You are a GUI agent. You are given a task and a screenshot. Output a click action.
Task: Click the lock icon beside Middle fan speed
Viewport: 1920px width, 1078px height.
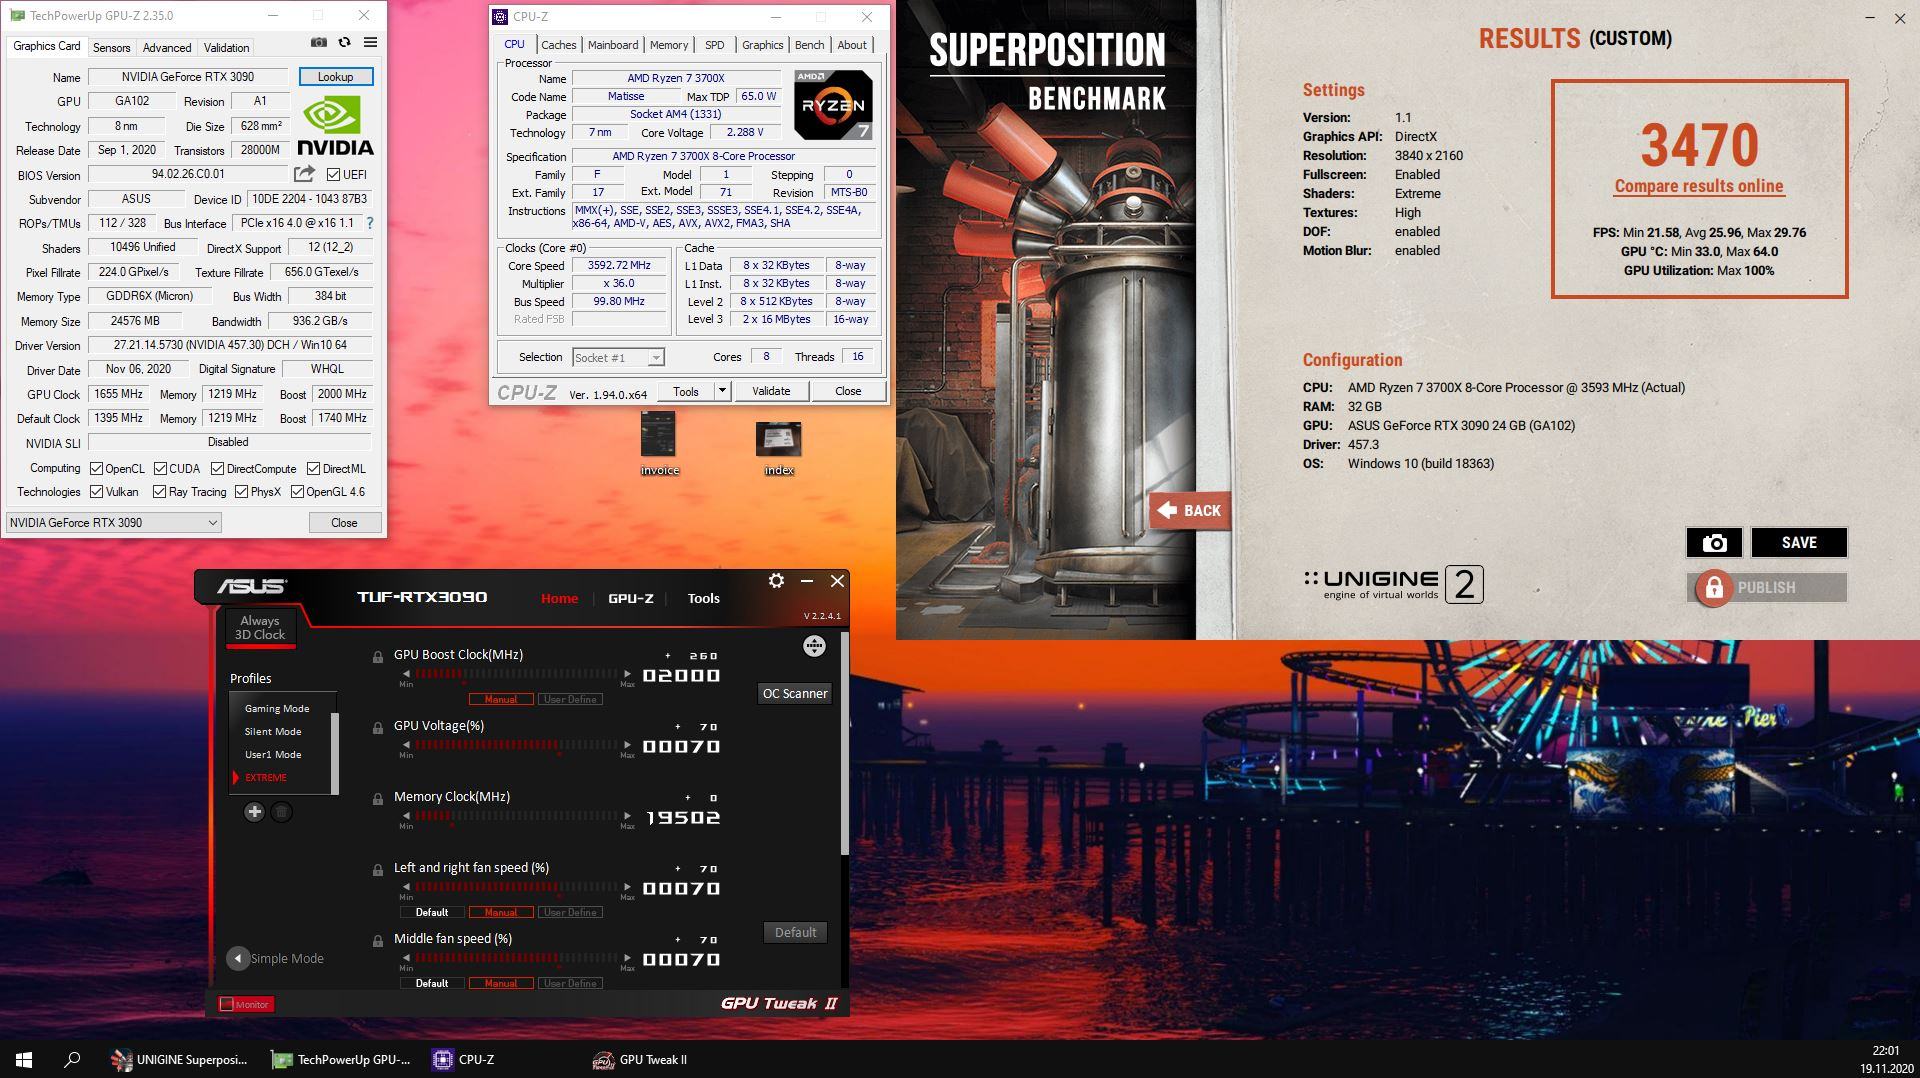pyautogui.click(x=378, y=941)
